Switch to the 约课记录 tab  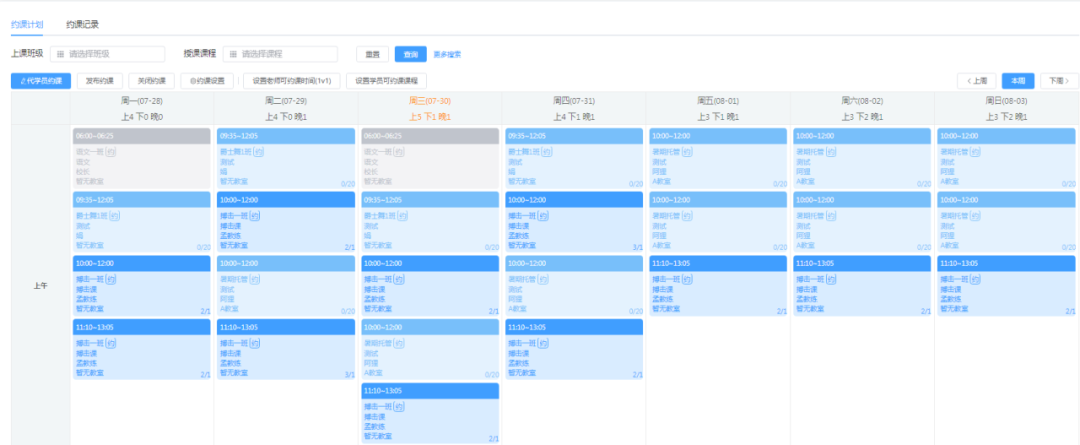click(x=83, y=24)
